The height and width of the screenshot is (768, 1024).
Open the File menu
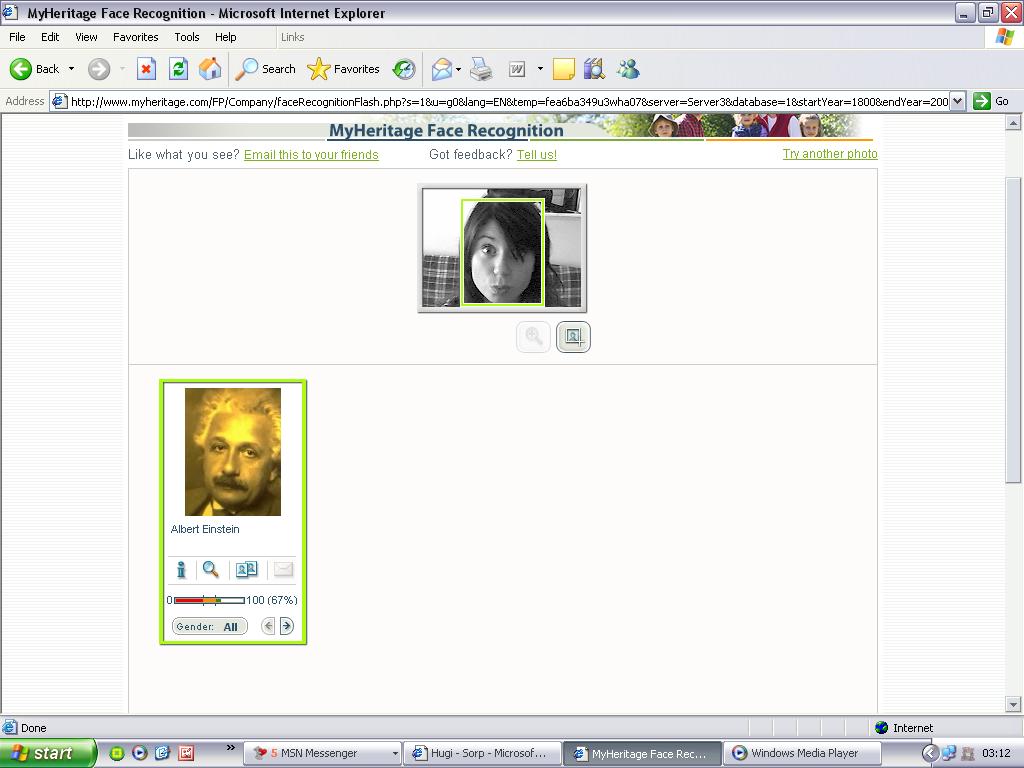coord(17,37)
